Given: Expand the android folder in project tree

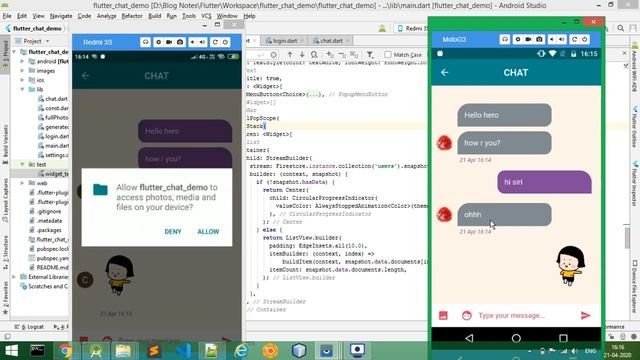Looking at the screenshot, I should [x=22, y=61].
